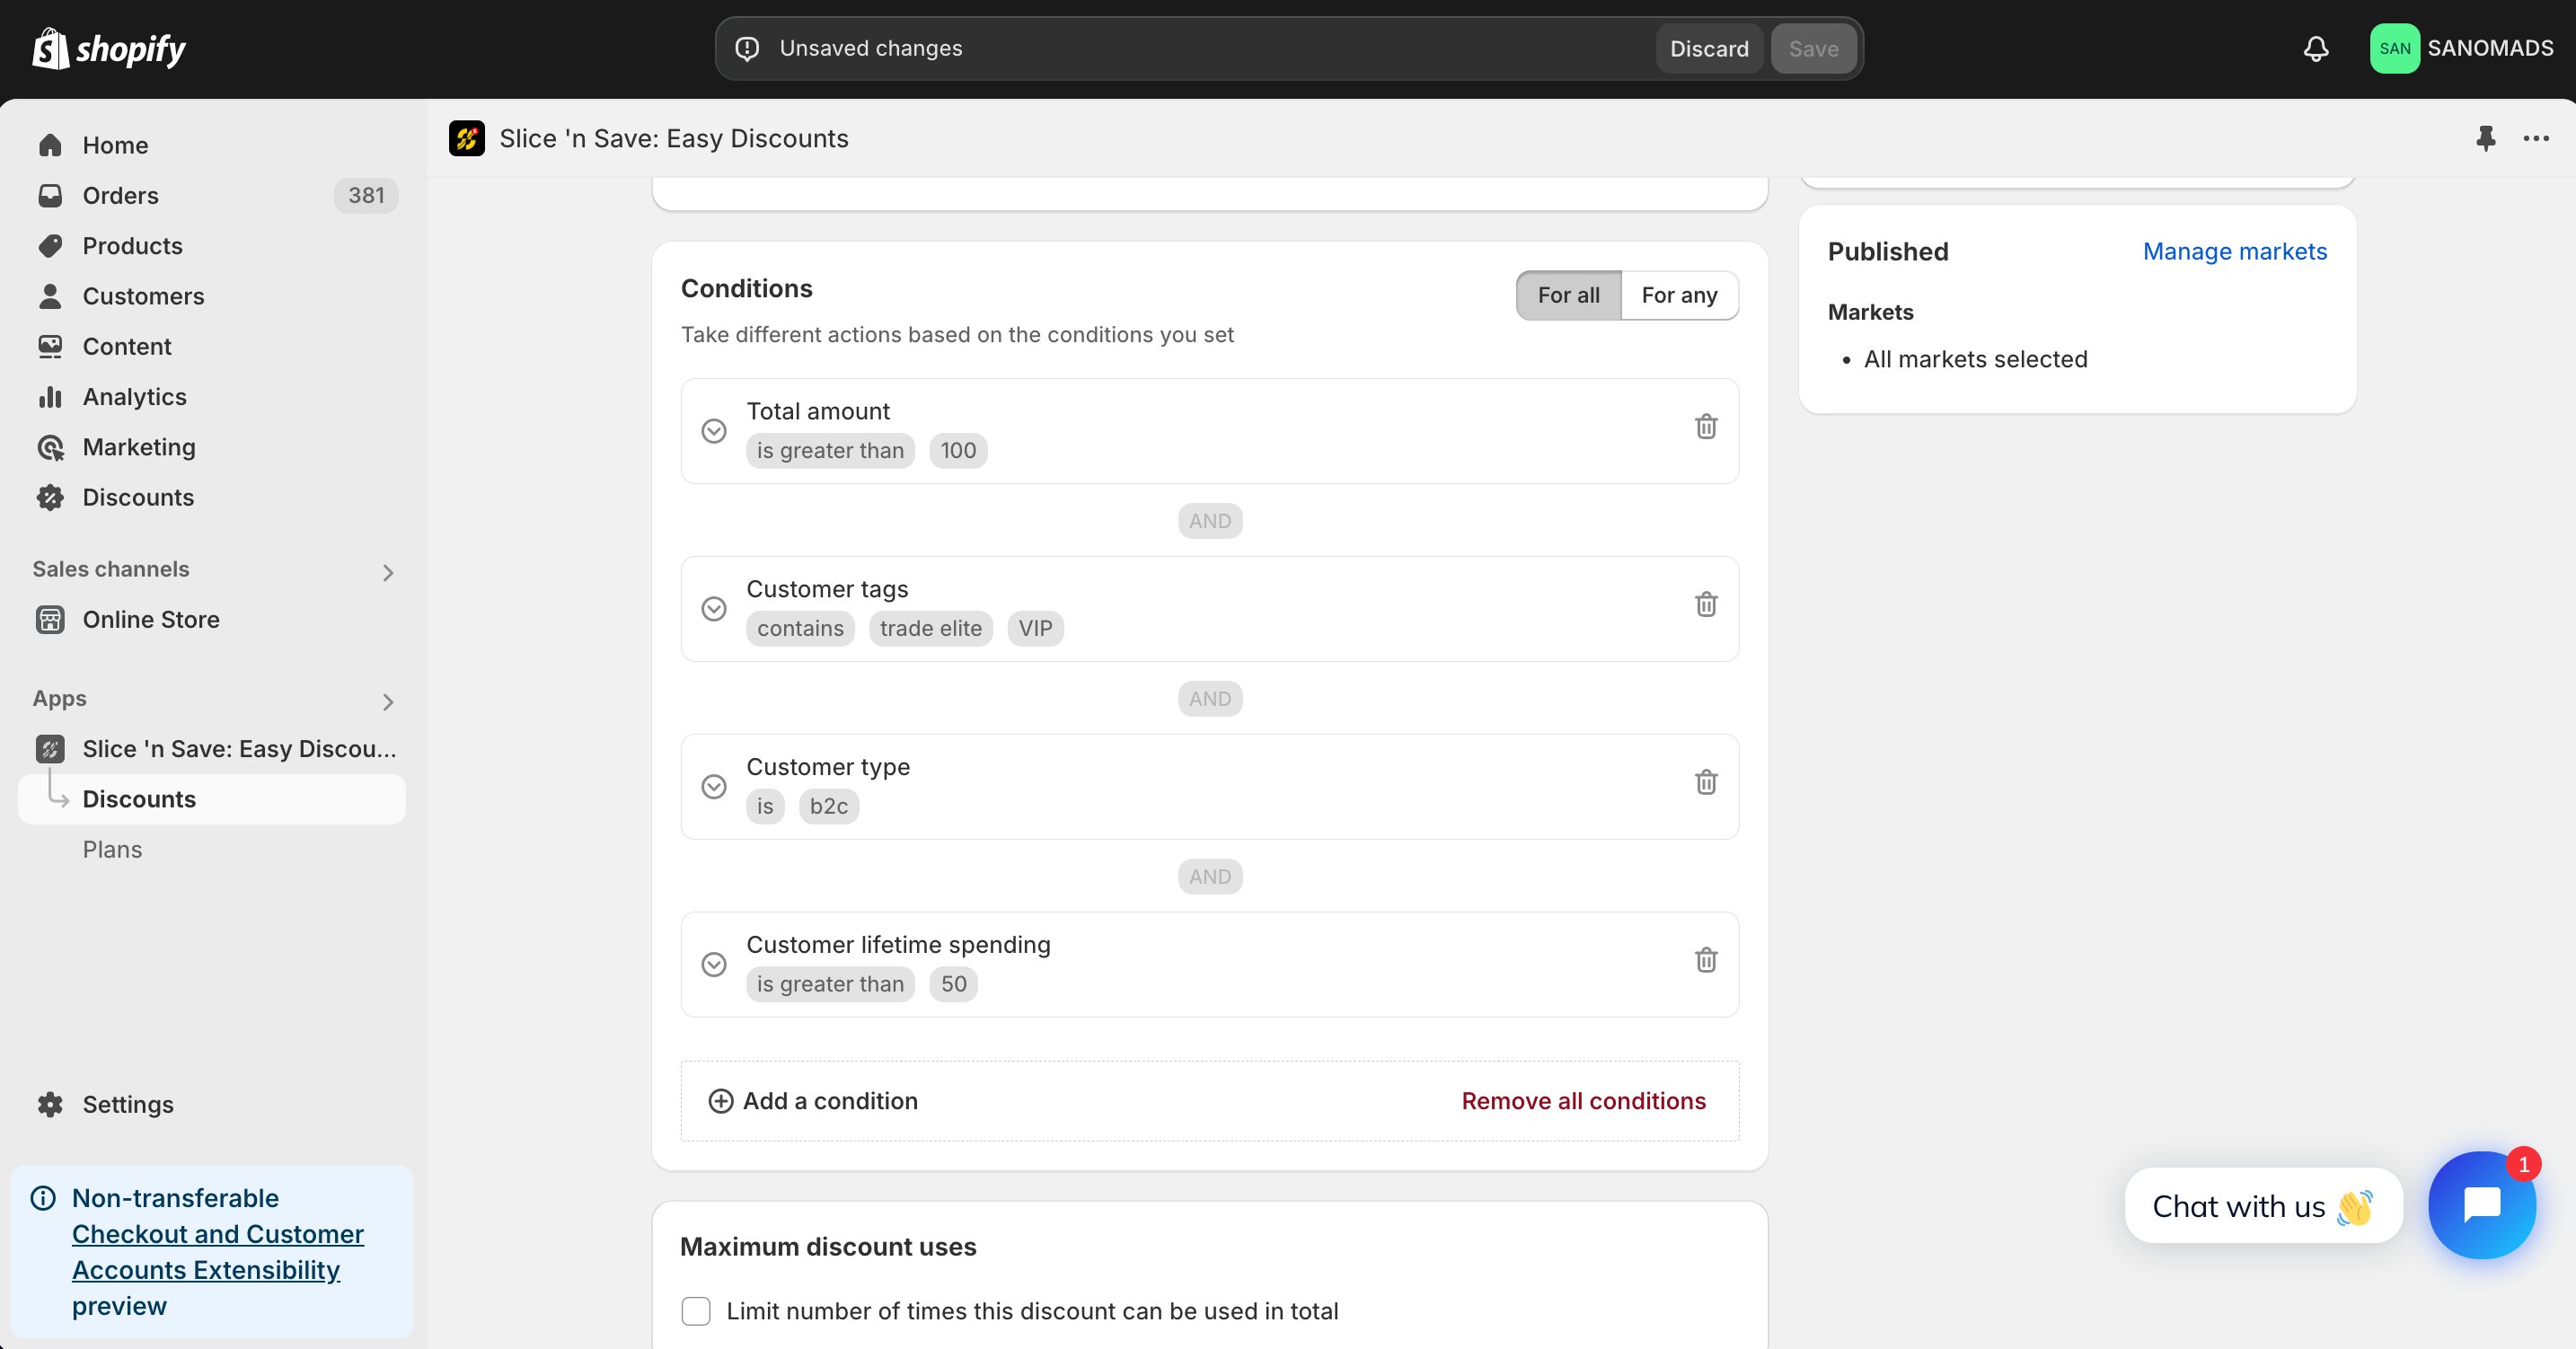Open the Manage markets link

[2235, 252]
